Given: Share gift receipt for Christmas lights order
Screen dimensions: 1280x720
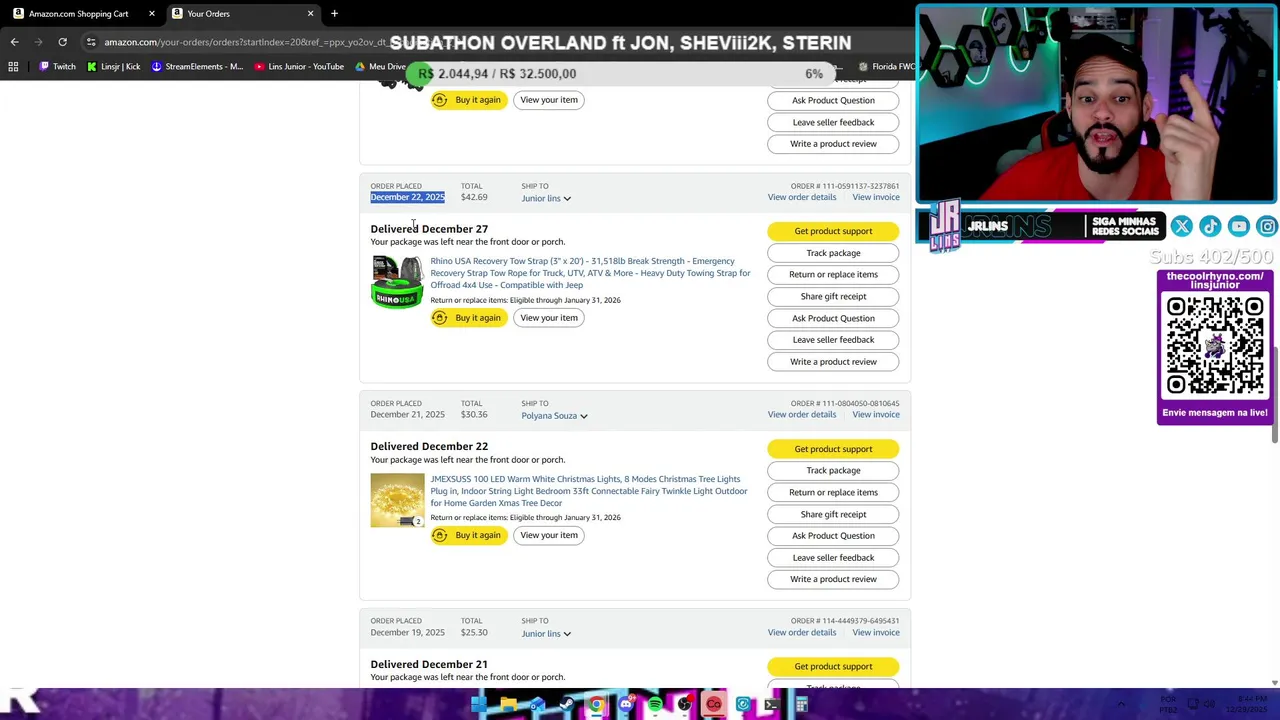Looking at the screenshot, I should (833, 515).
